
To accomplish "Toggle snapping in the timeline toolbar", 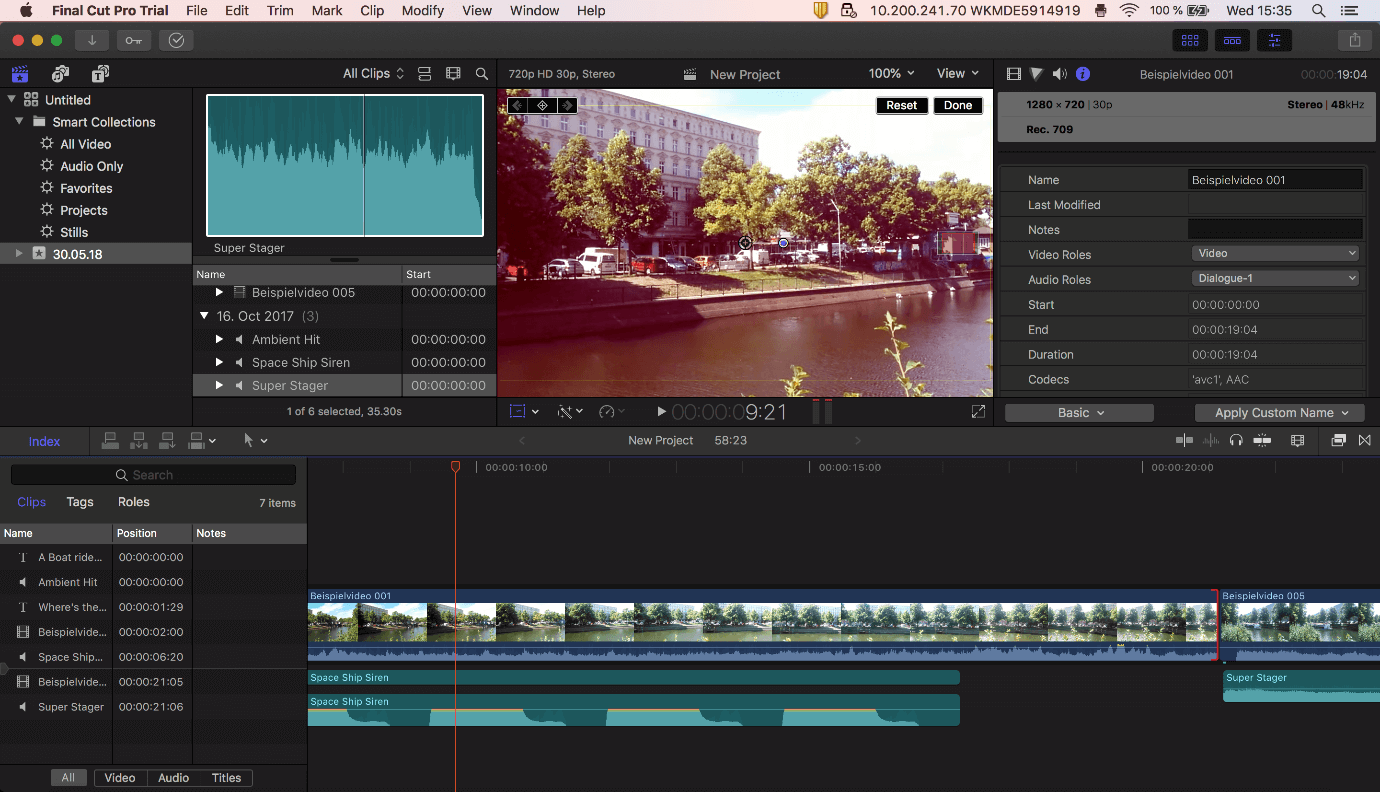I will pos(1262,440).
